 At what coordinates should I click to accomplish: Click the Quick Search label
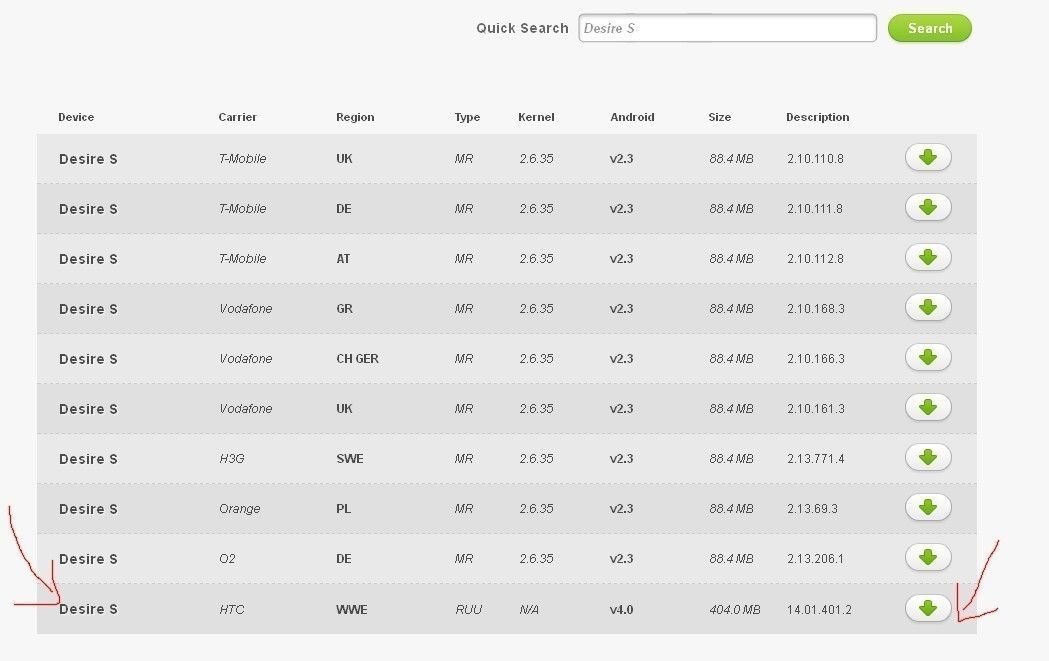click(x=522, y=28)
